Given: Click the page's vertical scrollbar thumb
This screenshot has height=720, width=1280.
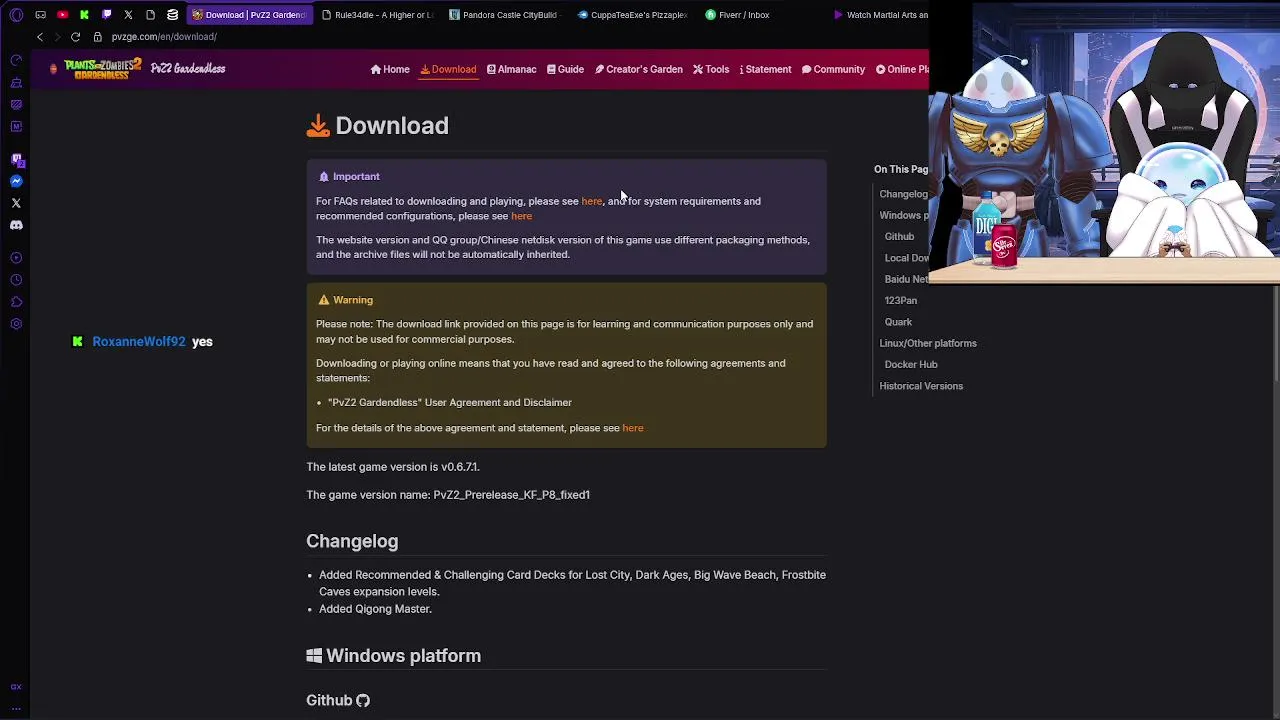Looking at the screenshot, I should (x=1276, y=333).
